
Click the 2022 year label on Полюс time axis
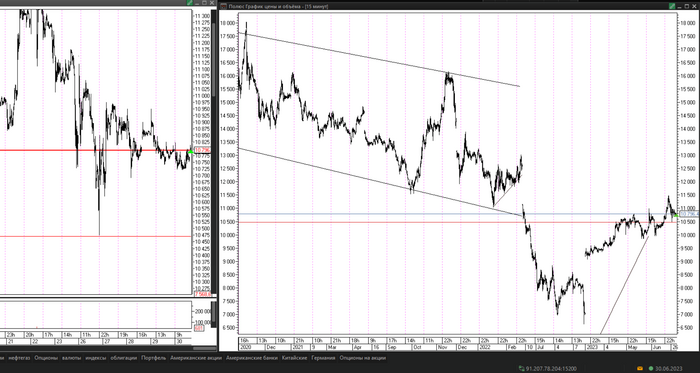pyautogui.click(x=486, y=347)
